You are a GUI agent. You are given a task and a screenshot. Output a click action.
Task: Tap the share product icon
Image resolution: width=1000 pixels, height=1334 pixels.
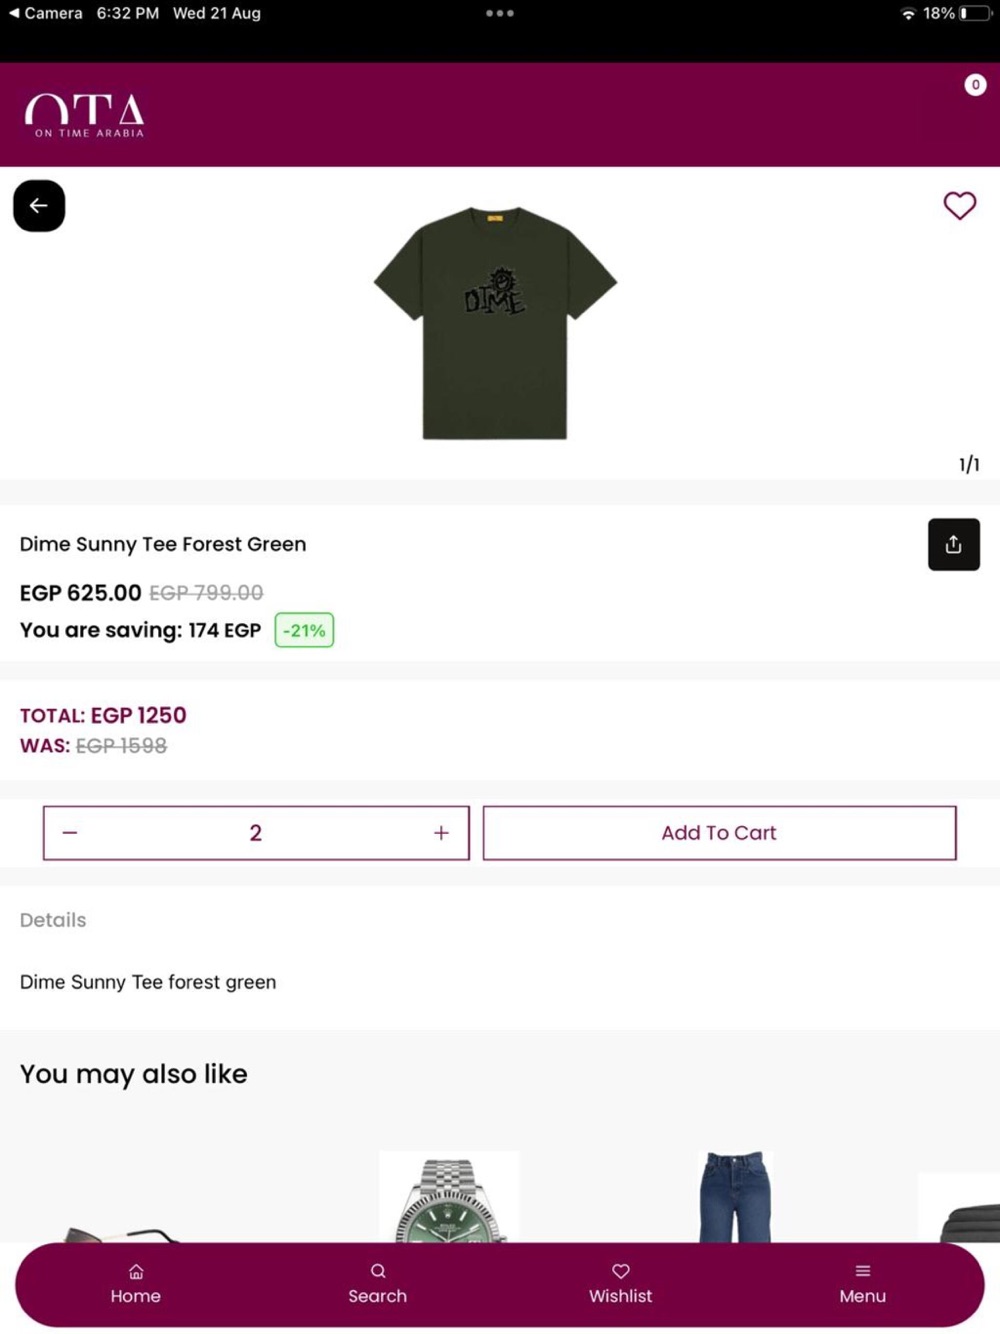[x=953, y=544]
